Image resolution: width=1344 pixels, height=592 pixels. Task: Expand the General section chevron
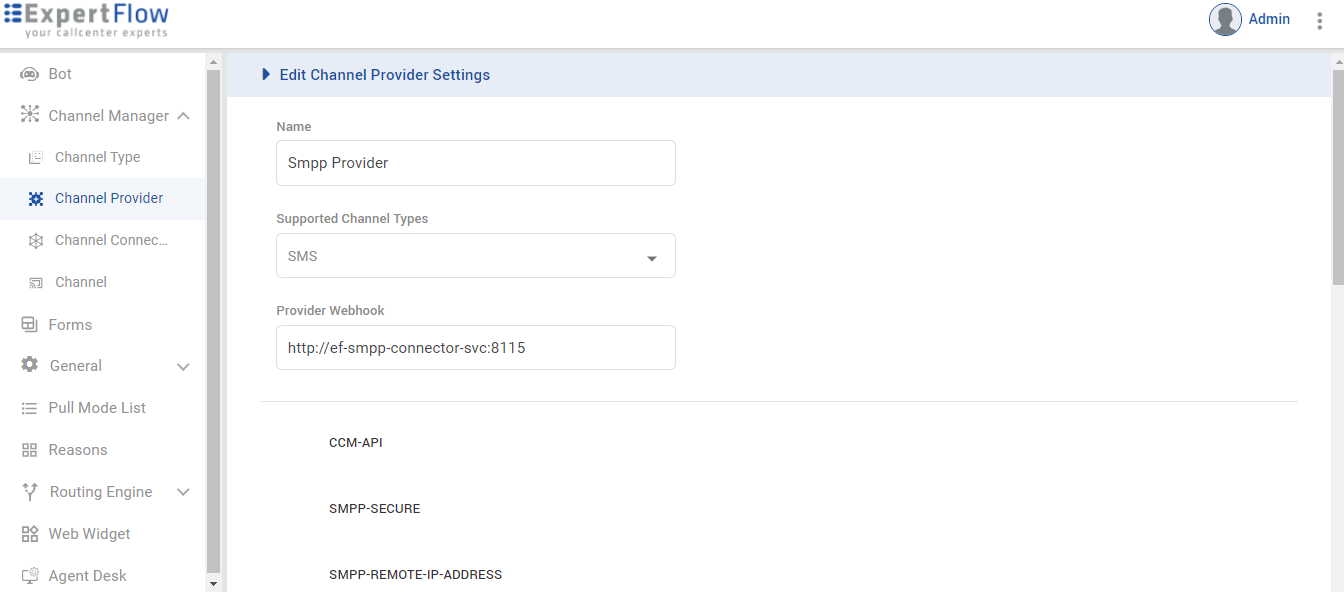coord(183,366)
